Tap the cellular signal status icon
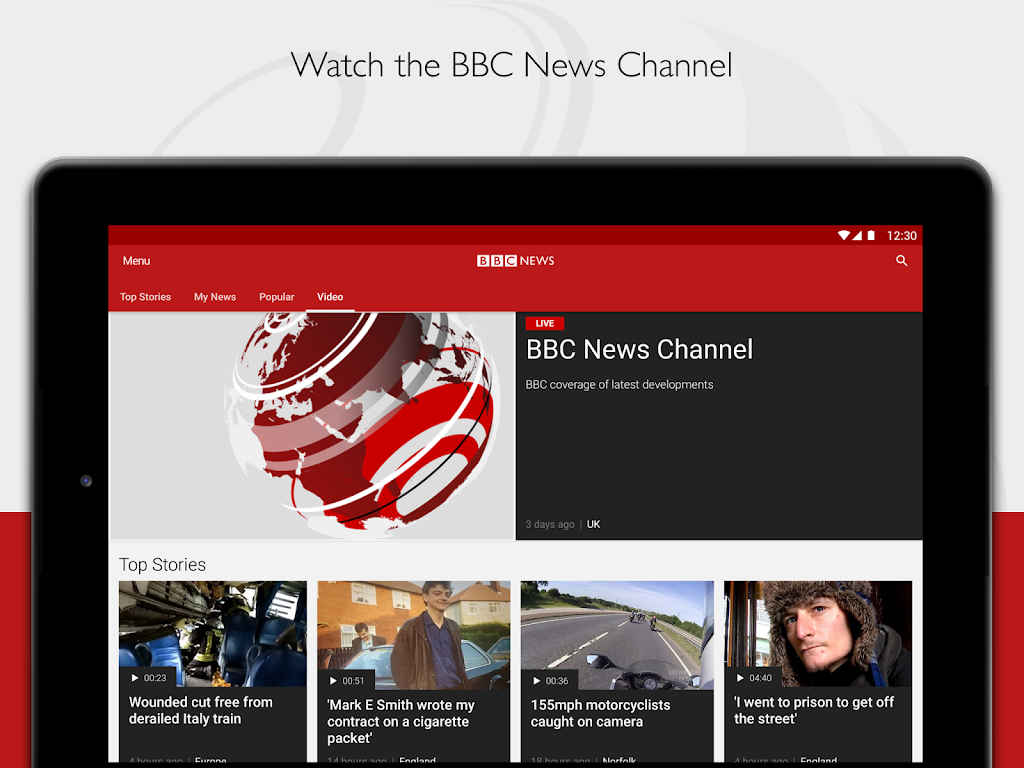The width and height of the screenshot is (1024, 768). [x=857, y=235]
